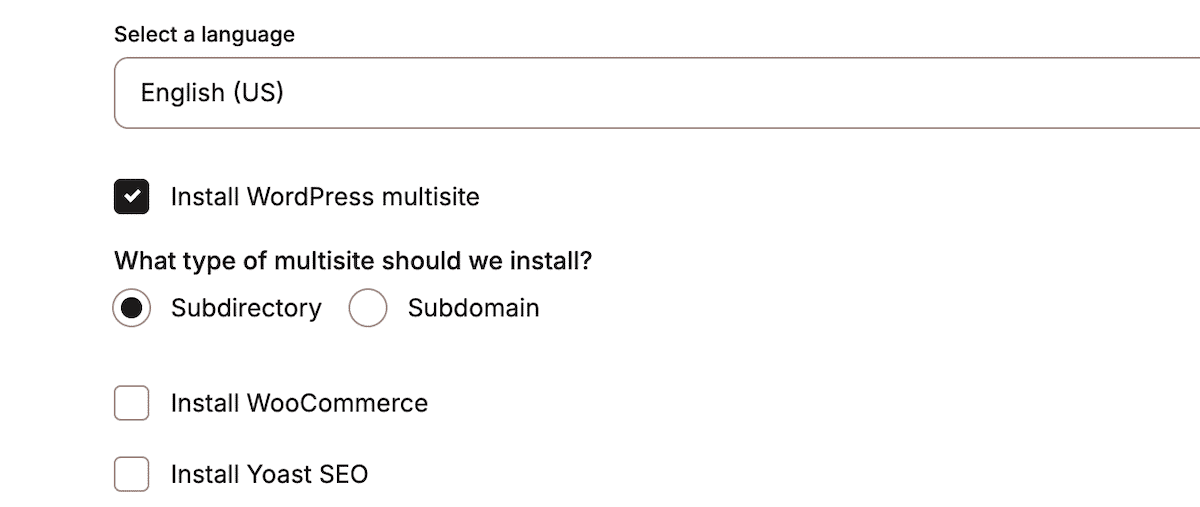The height and width of the screenshot is (507, 1200).
Task: Click the "What type of multisite" question heading
Action: [353, 262]
